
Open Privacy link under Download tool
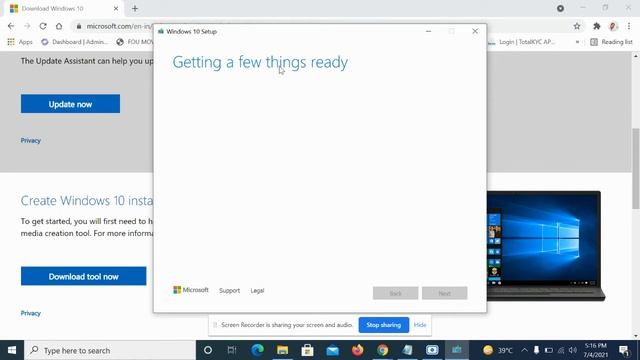pyautogui.click(x=31, y=313)
